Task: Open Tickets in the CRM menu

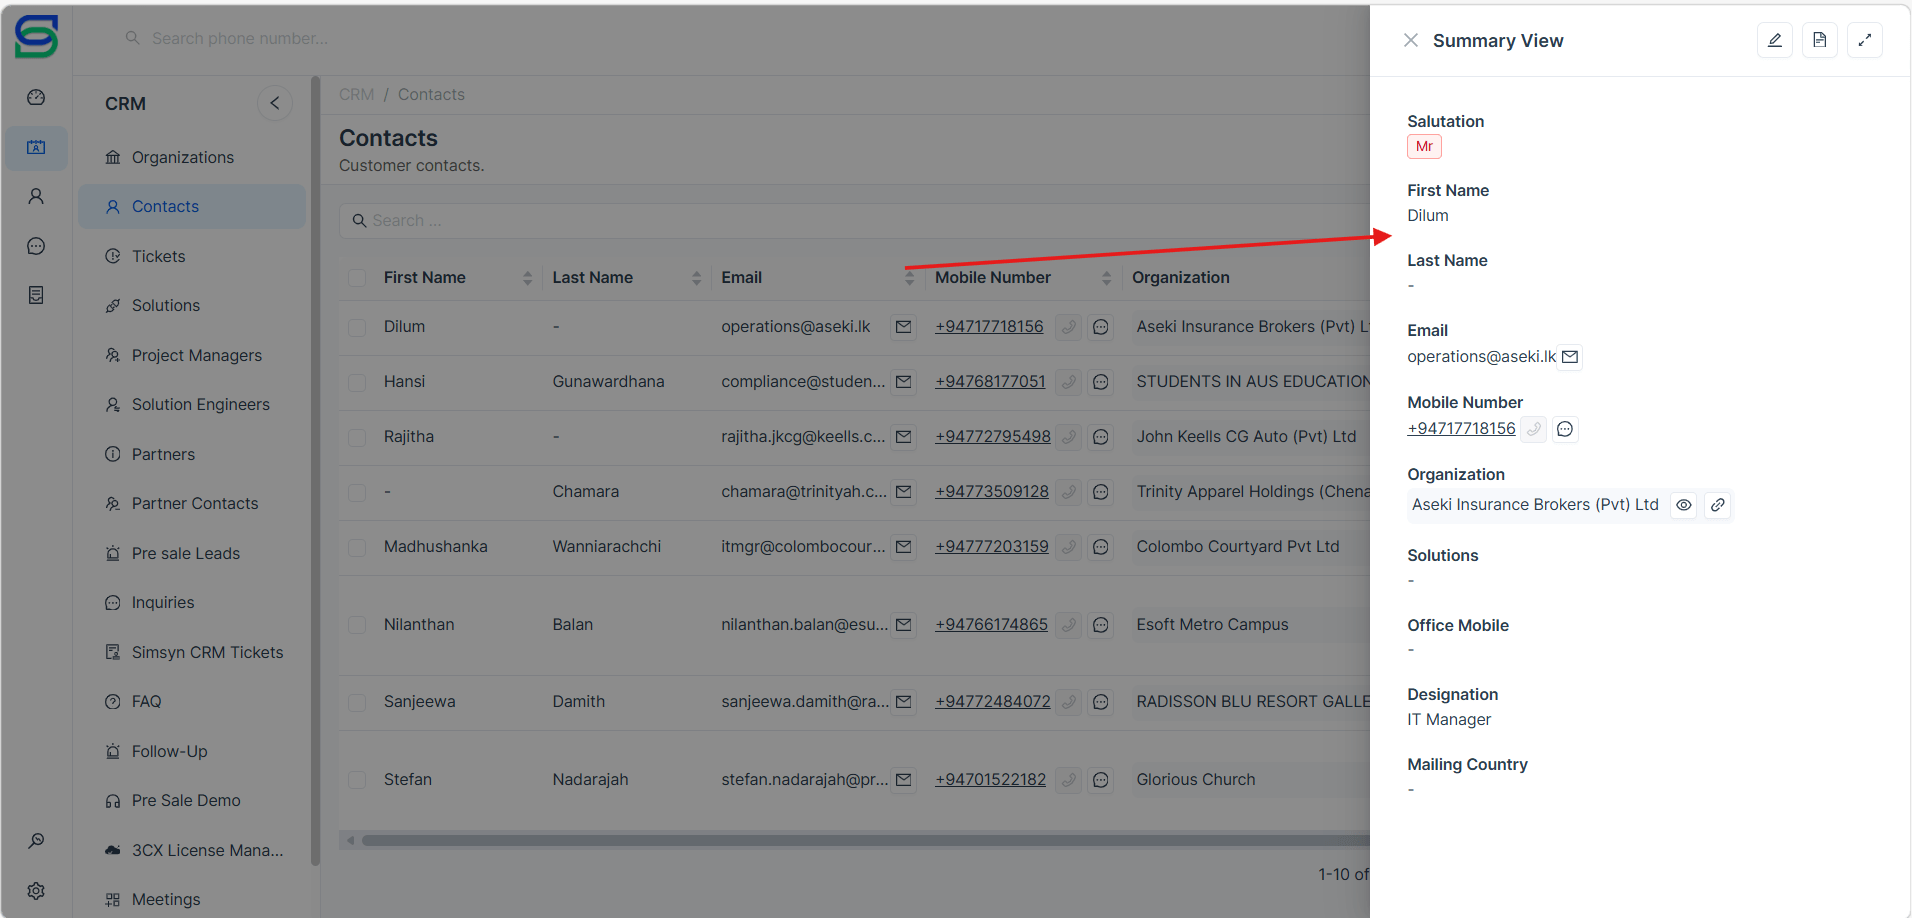Action: pos(158,256)
